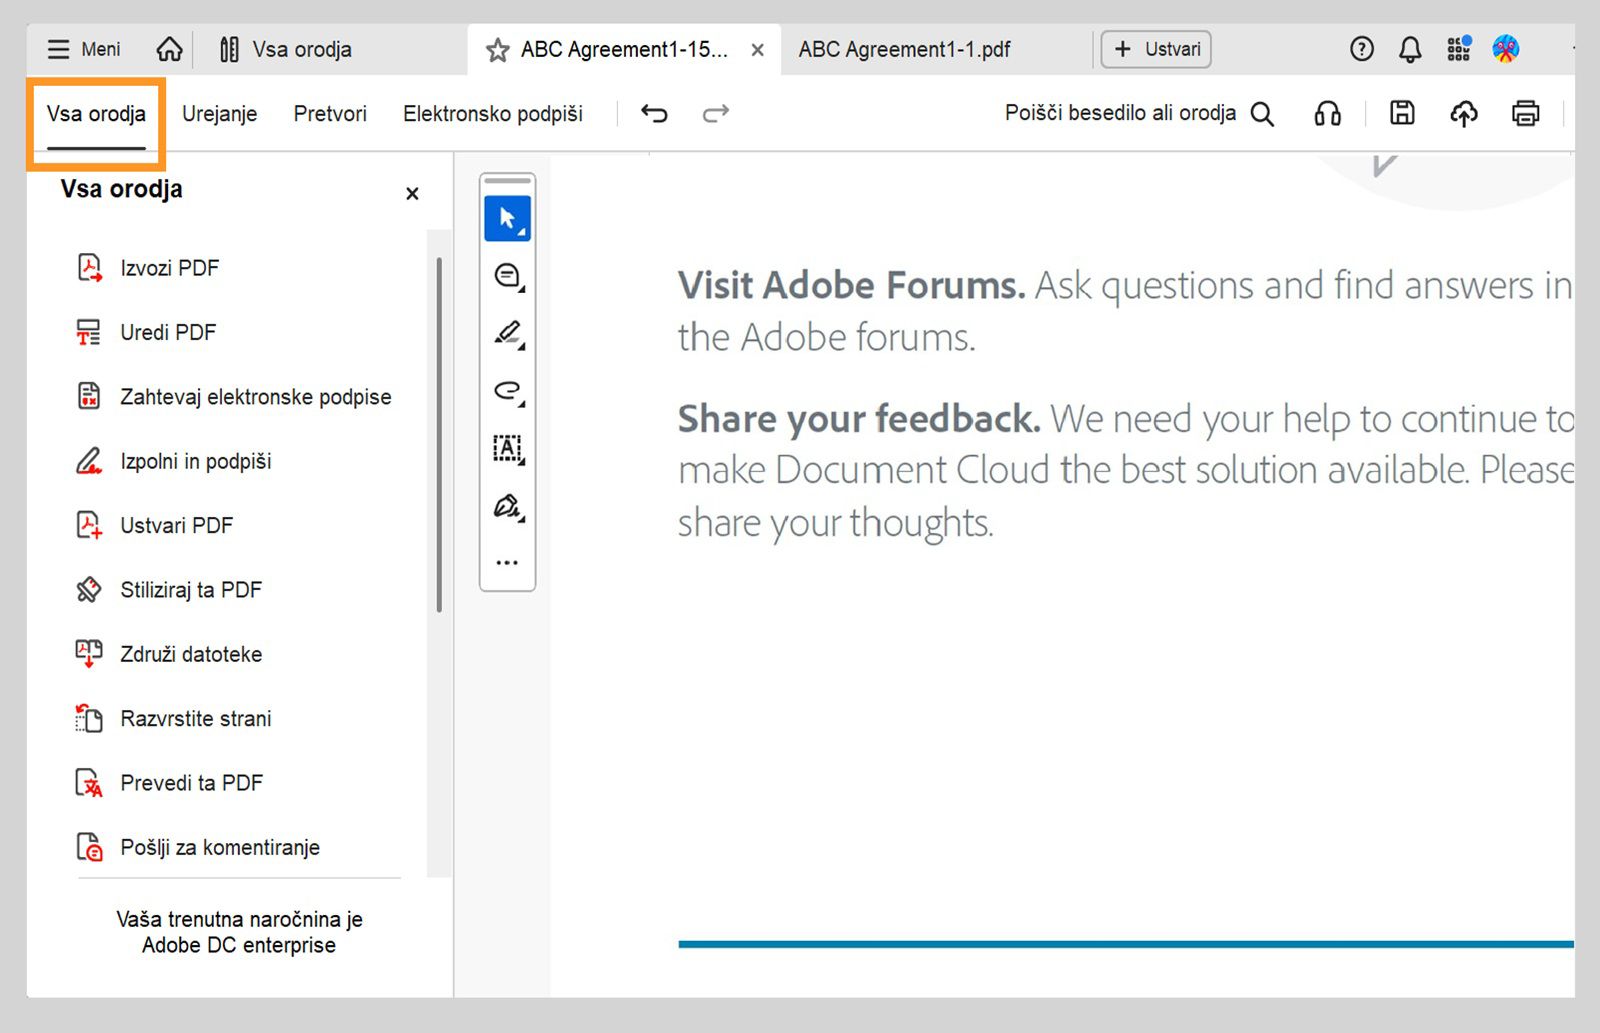The width and height of the screenshot is (1600, 1033).
Task: Print the document using printer icon
Action: [x=1525, y=113]
